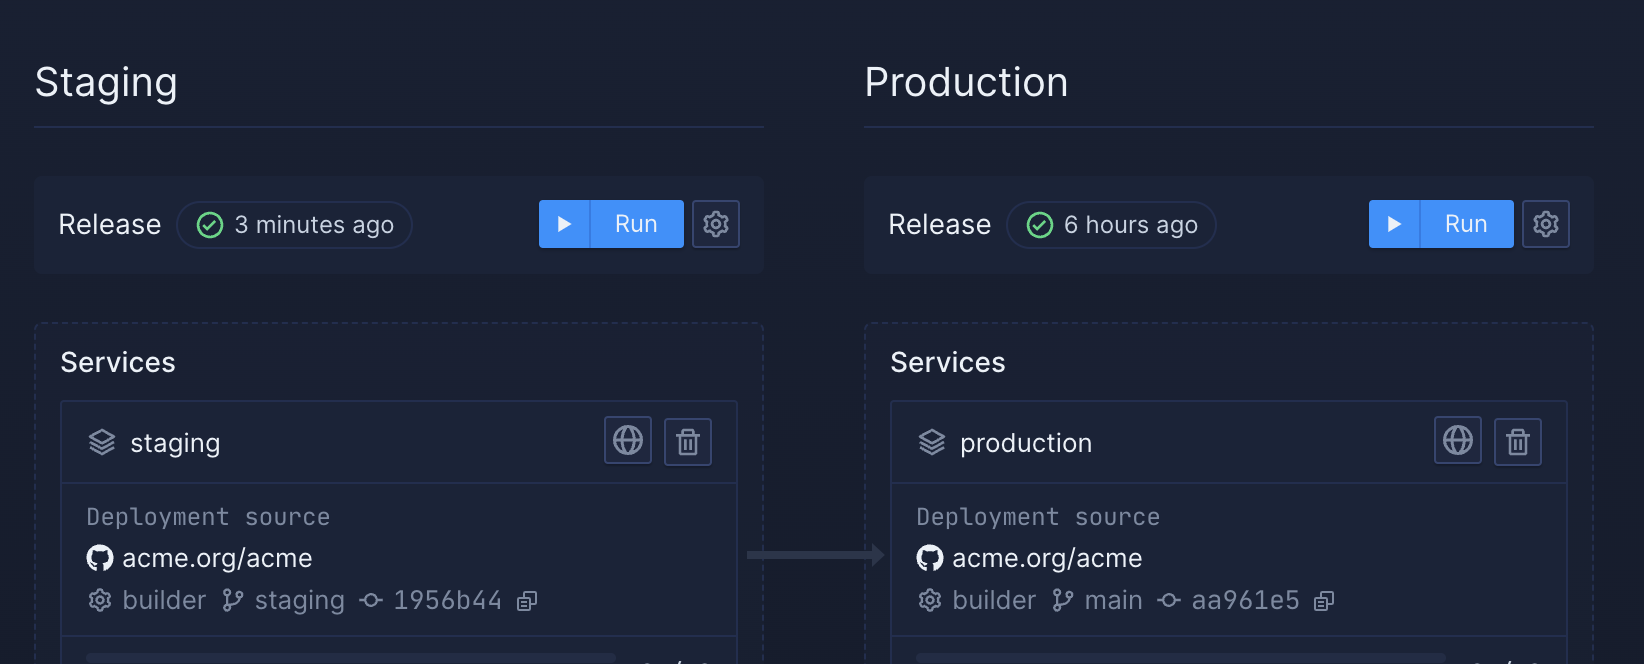Click the builder label in production service

pyautogui.click(x=993, y=600)
